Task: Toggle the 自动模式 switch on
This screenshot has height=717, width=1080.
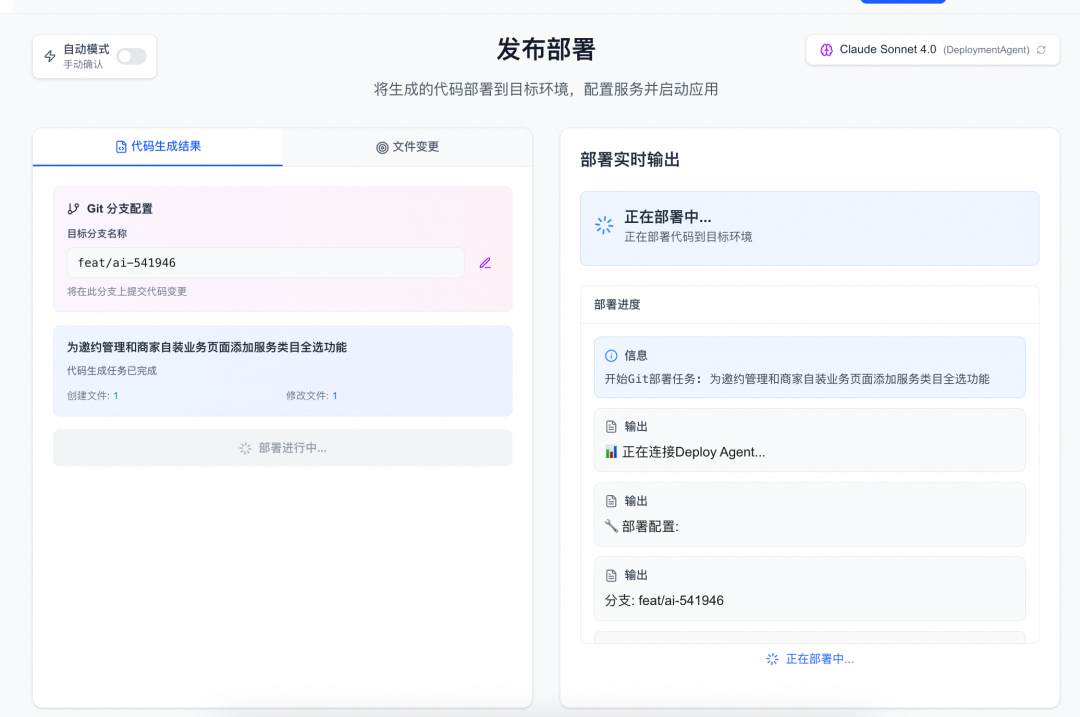Action: (x=131, y=56)
